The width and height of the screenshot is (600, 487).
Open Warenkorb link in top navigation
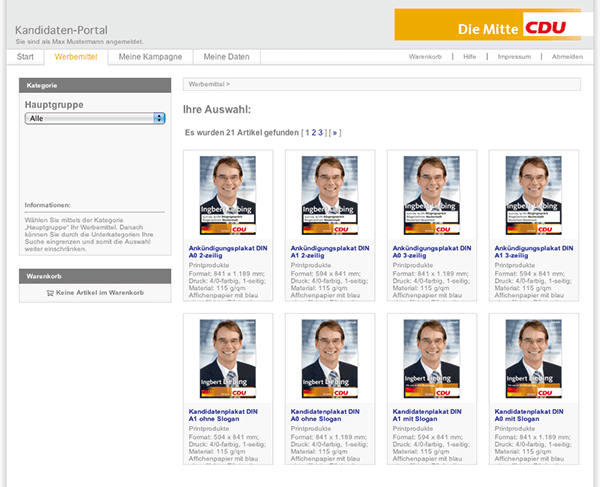[x=425, y=57]
